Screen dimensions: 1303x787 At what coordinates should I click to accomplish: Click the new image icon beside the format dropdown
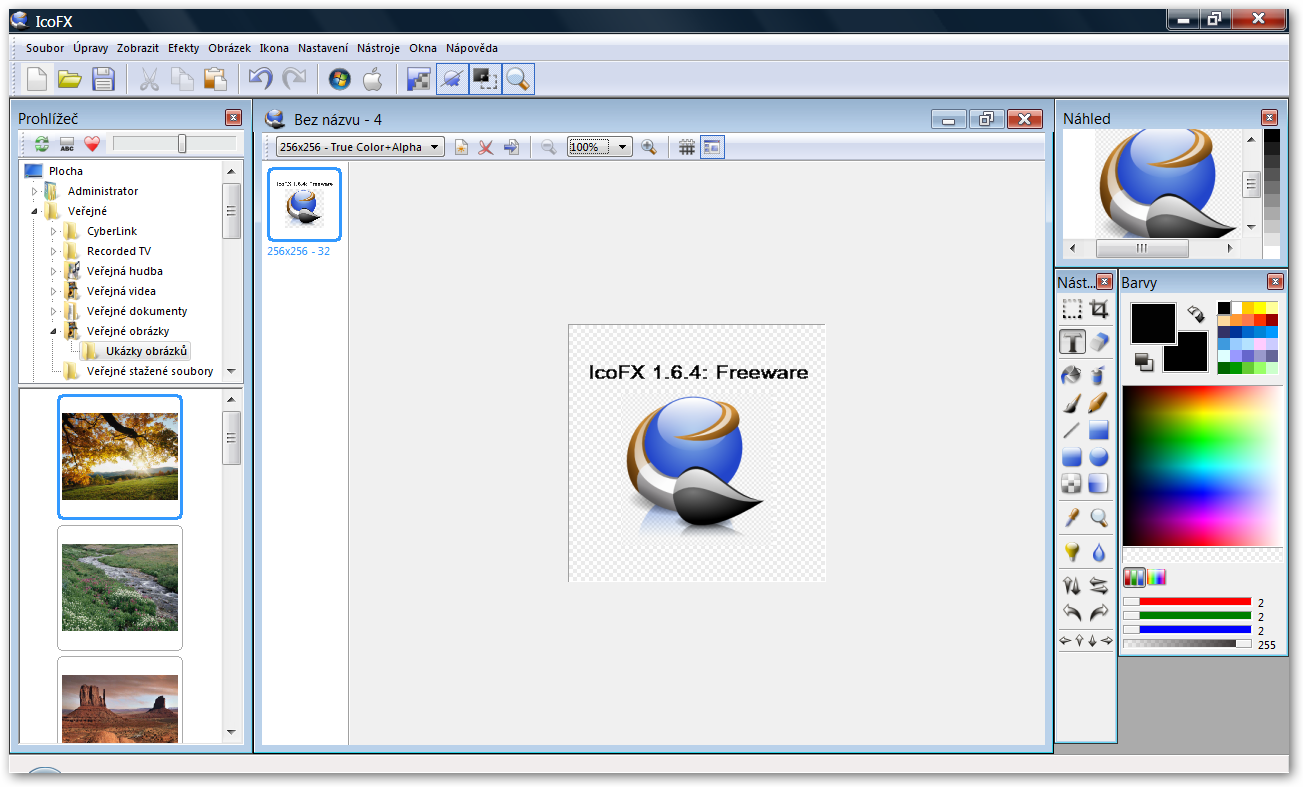(461, 147)
